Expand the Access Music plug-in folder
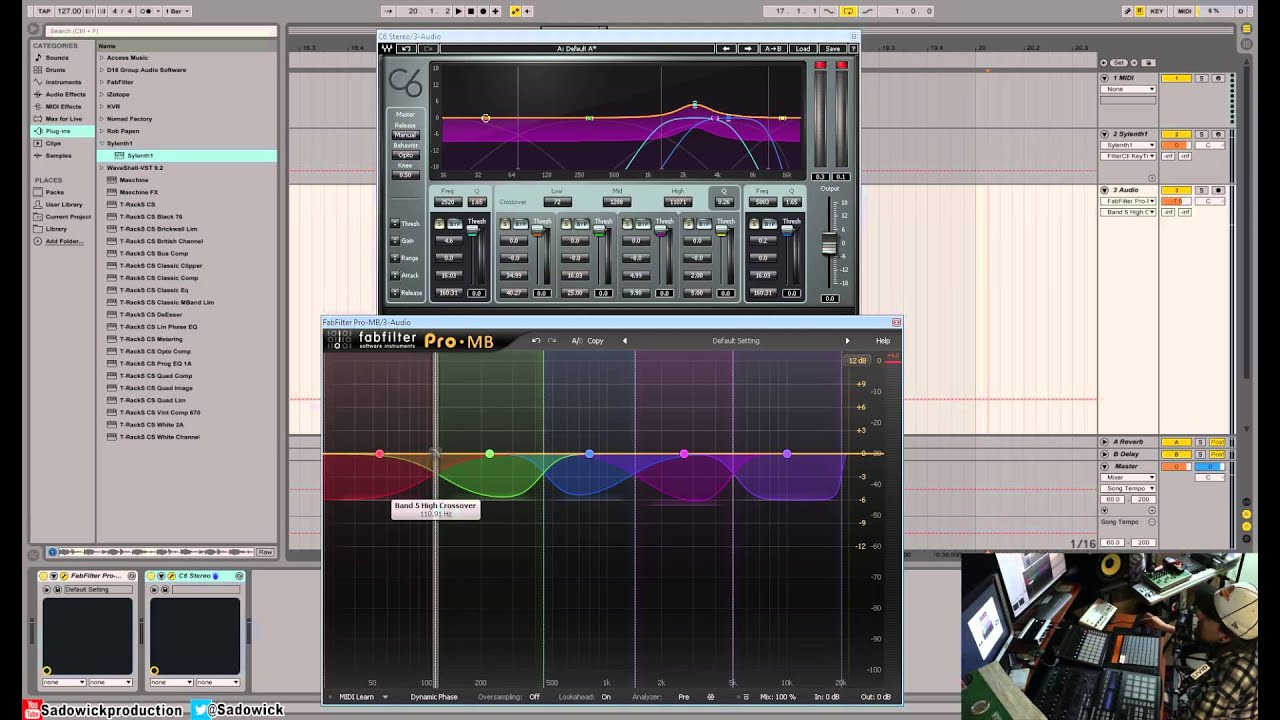Image resolution: width=1280 pixels, height=720 pixels. 101,58
